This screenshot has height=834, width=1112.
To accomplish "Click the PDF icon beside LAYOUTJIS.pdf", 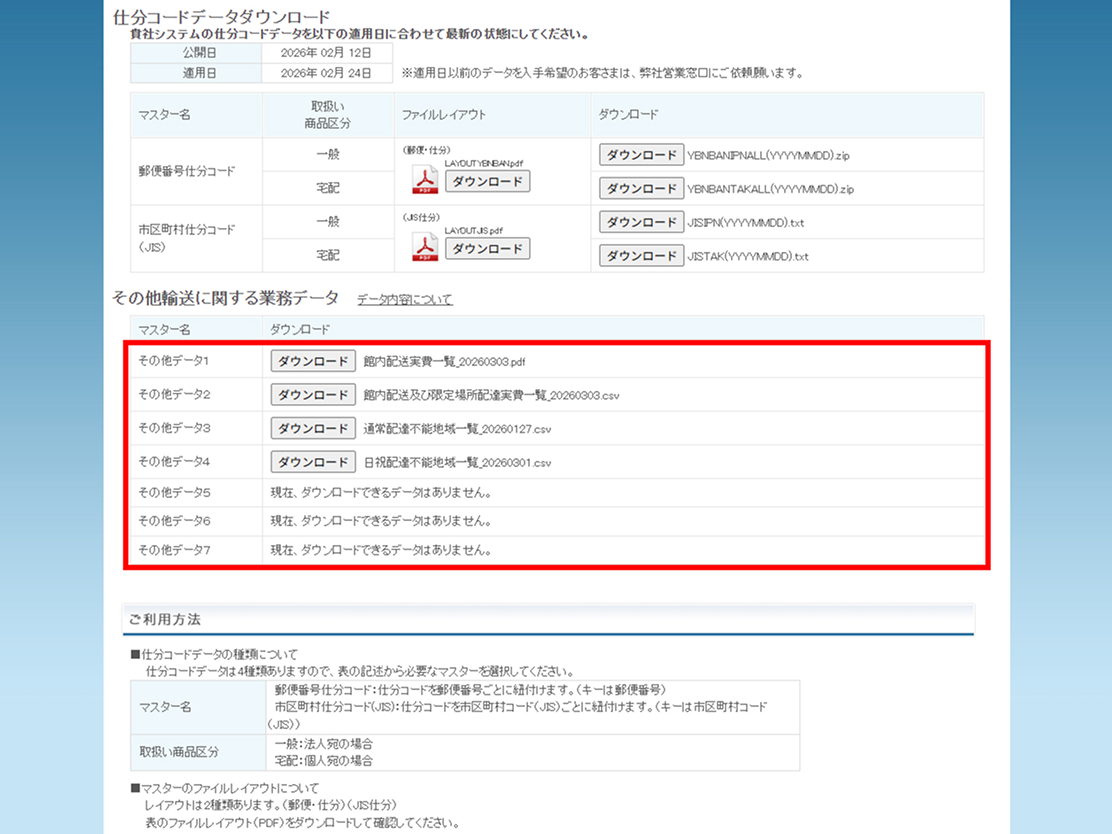I will (x=425, y=247).
